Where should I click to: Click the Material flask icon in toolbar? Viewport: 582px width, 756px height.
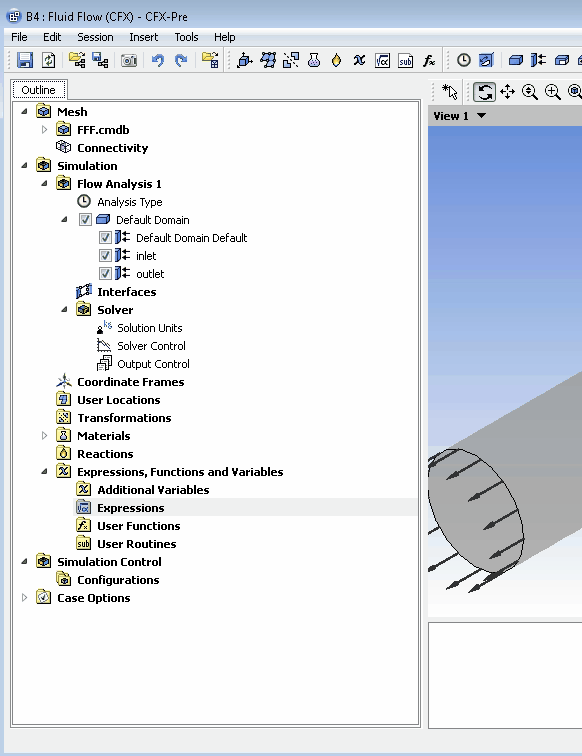tap(314, 60)
